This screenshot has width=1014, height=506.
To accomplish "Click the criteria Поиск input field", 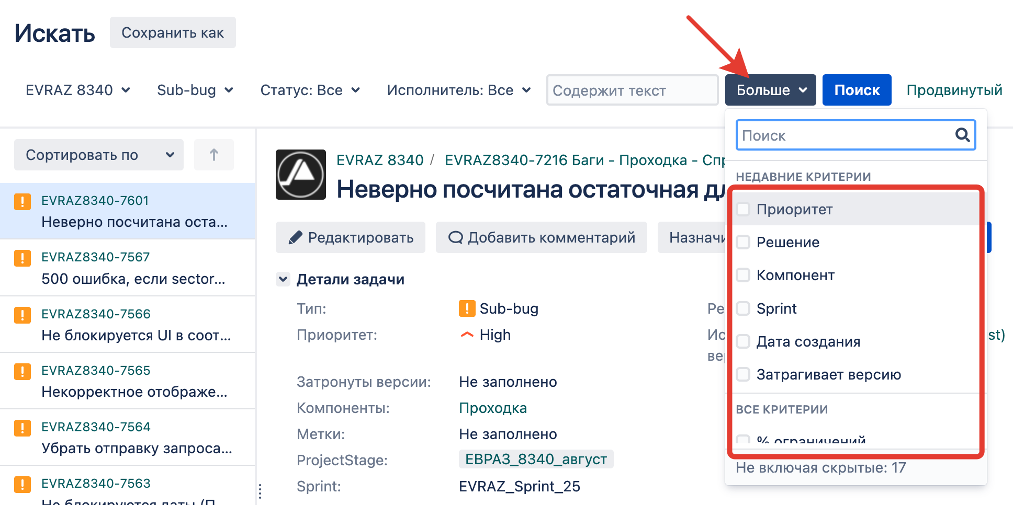I will (x=856, y=135).
